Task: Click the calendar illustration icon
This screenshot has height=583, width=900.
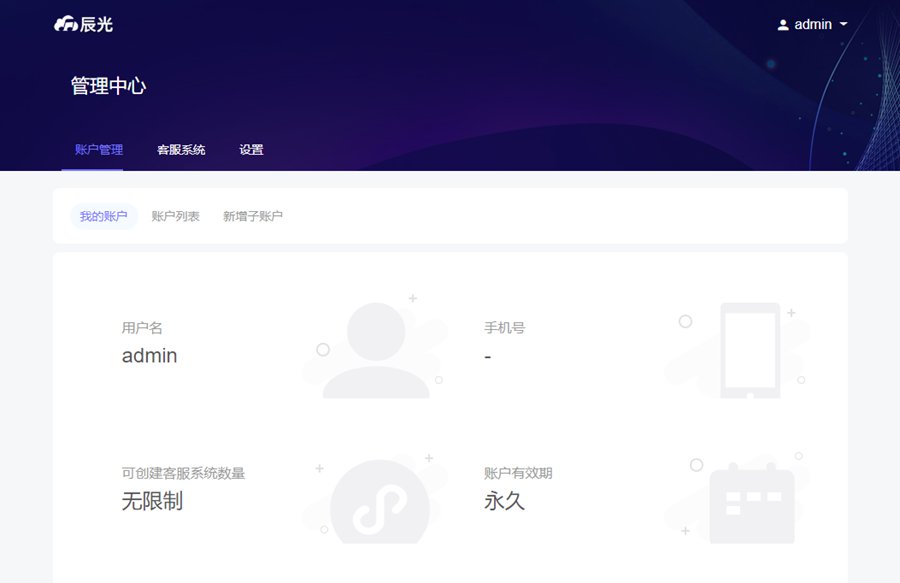Action: pyautogui.click(x=751, y=504)
